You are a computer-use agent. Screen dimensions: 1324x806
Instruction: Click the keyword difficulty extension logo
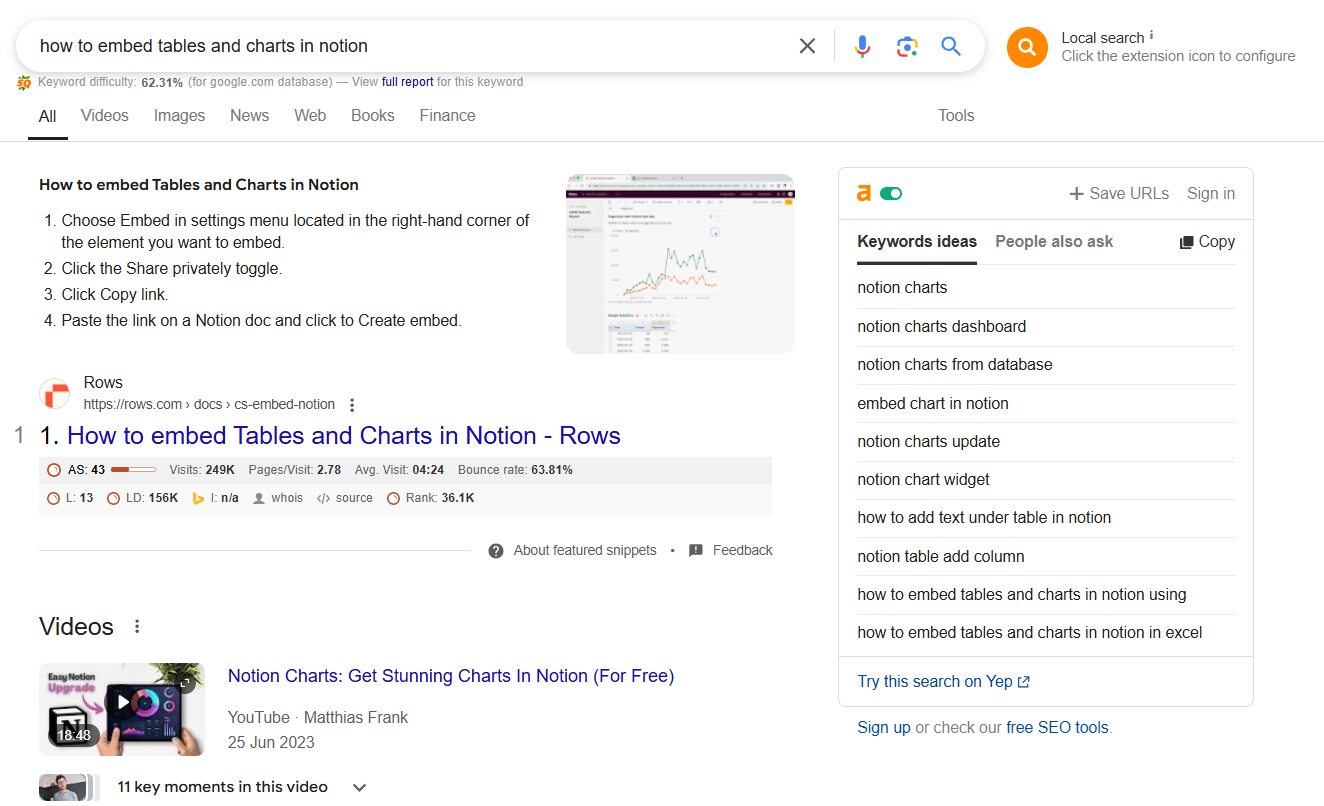click(24, 83)
